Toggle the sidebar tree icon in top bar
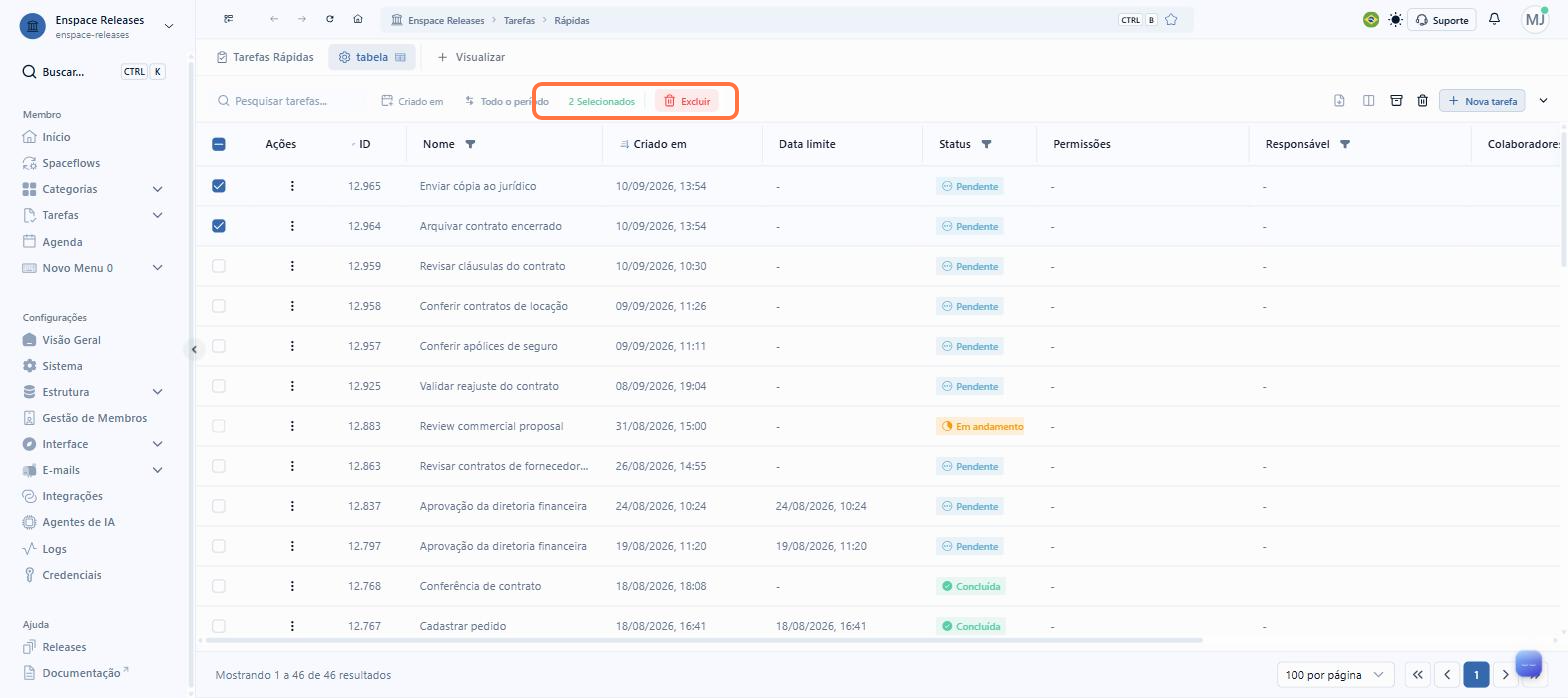The height and width of the screenshot is (698, 1568). pos(229,19)
